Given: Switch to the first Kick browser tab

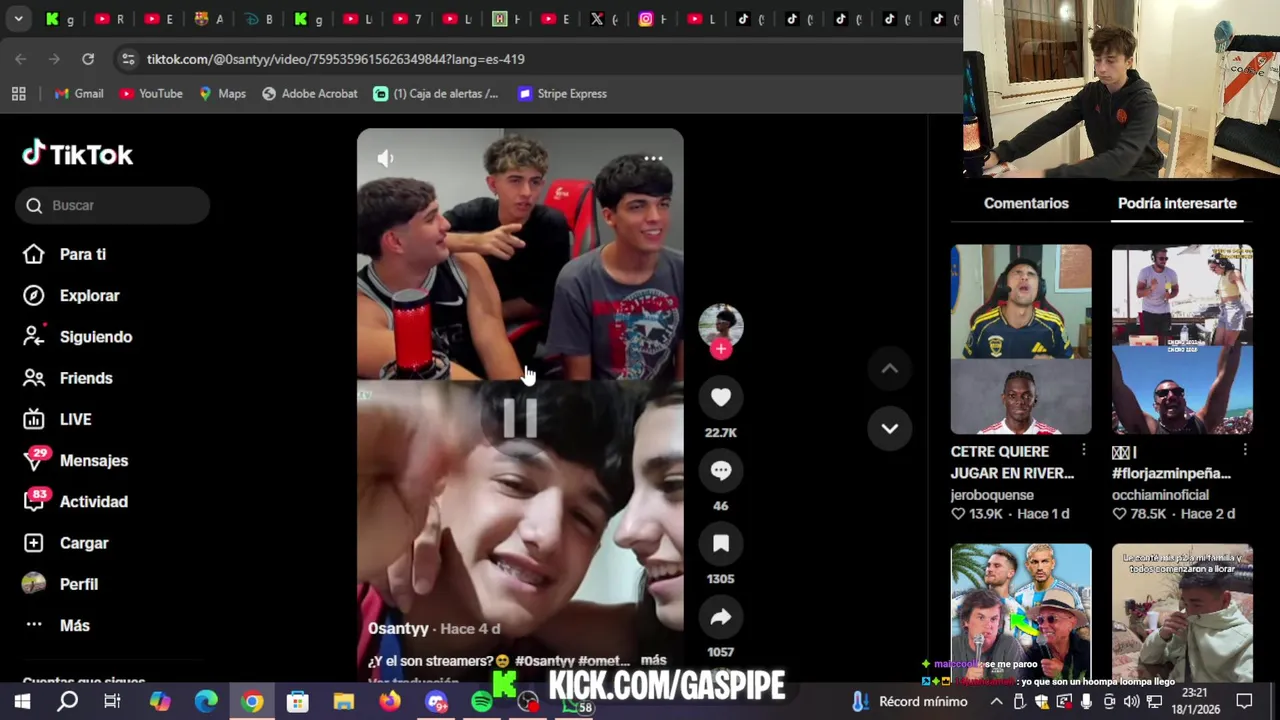Looking at the screenshot, I should (x=61, y=18).
